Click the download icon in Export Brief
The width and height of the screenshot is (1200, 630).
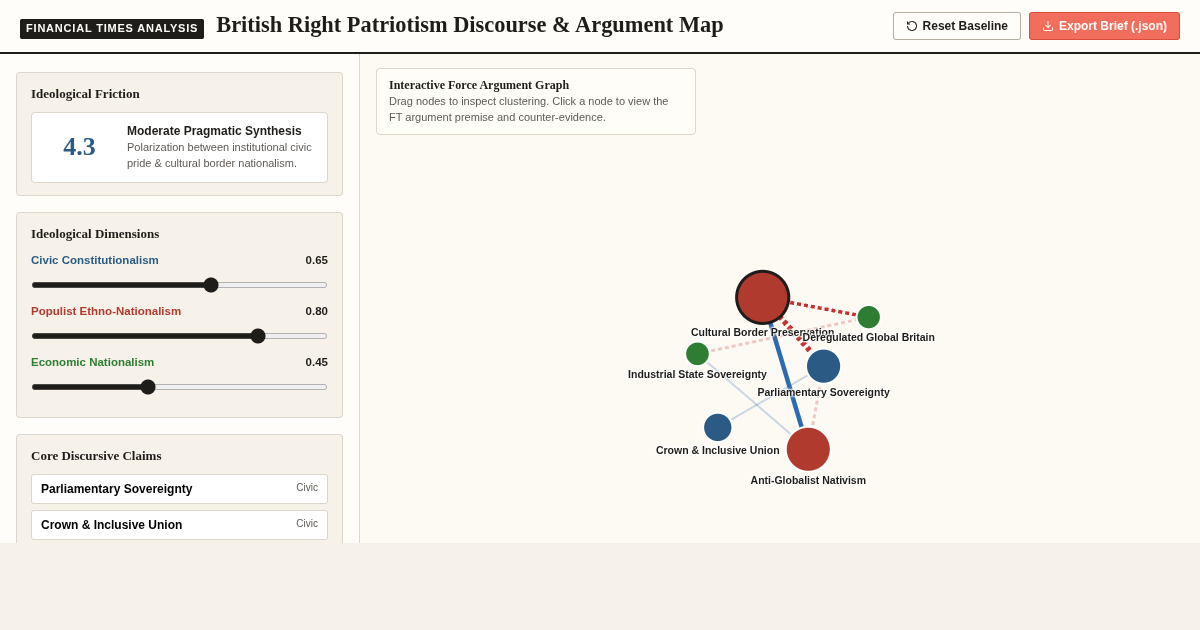(x=1048, y=26)
